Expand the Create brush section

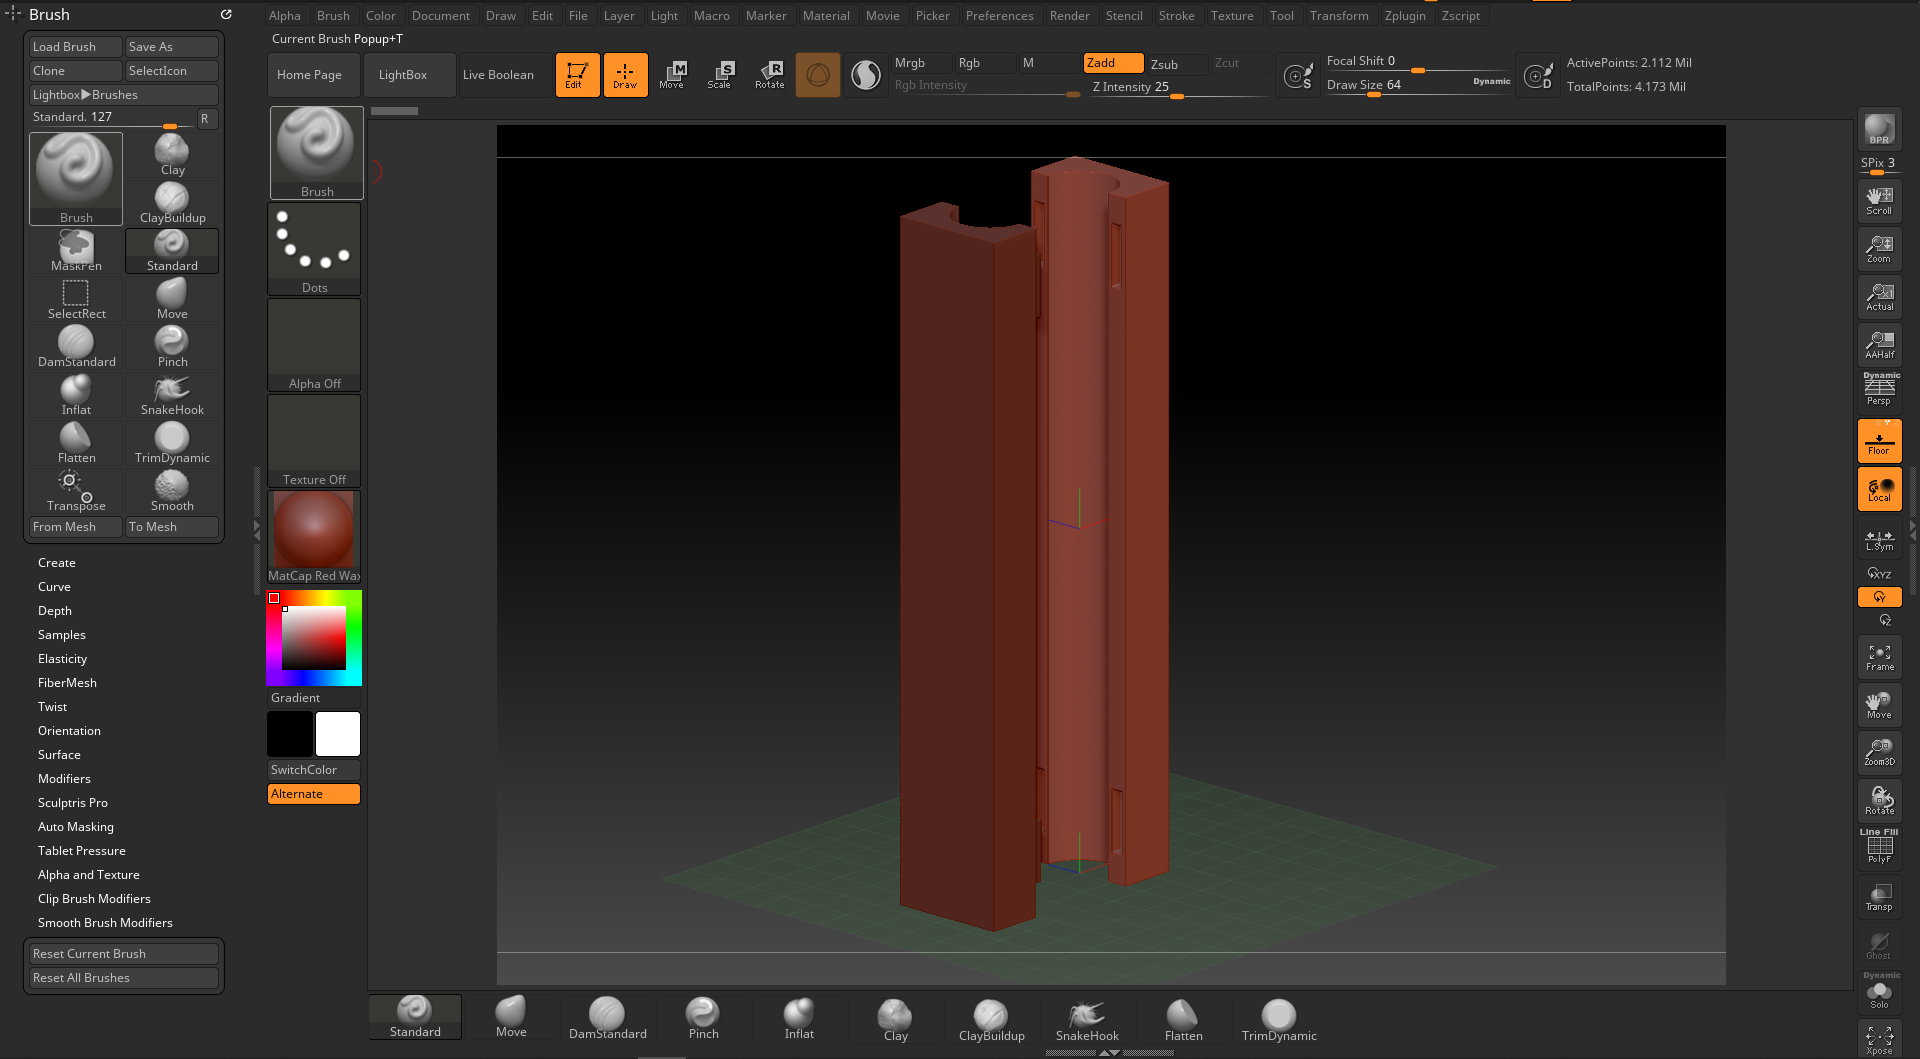[x=57, y=563]
